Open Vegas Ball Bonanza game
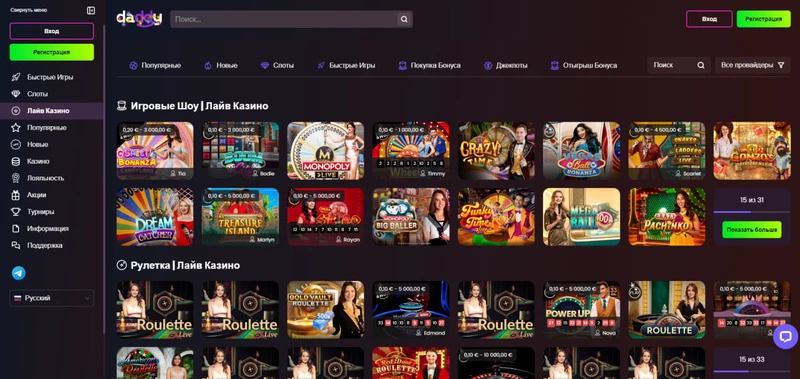 581,150
